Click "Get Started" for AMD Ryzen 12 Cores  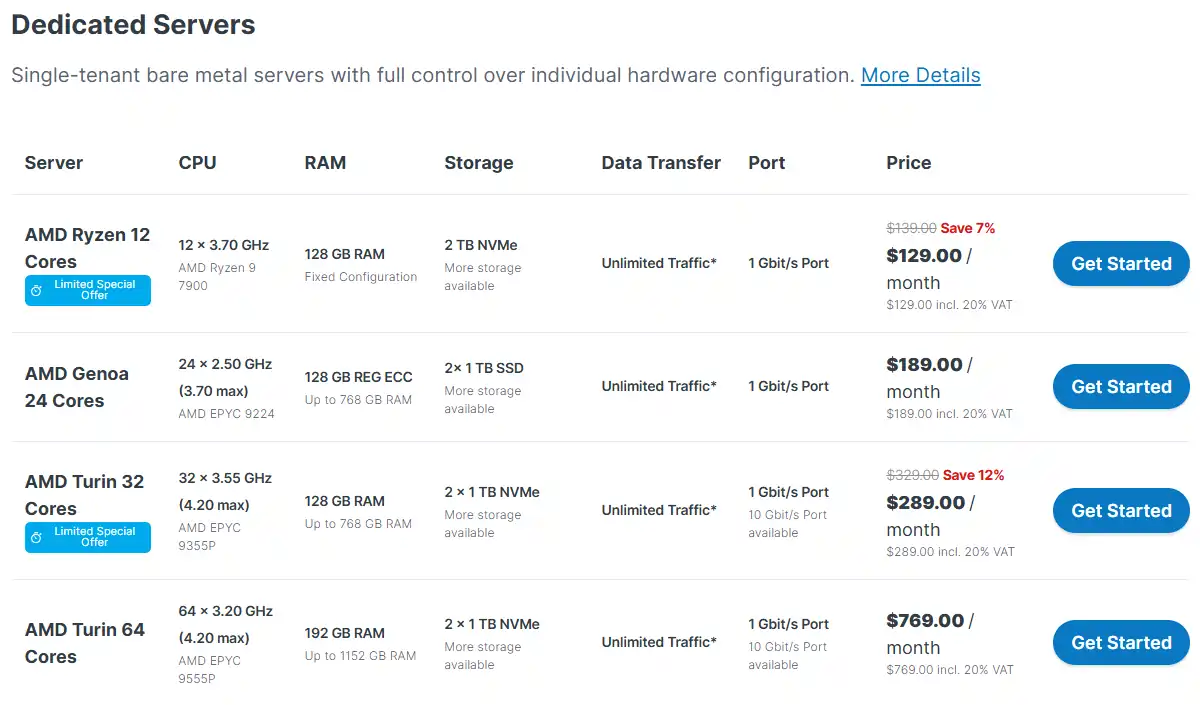pyautogui.click(x=1121, y=263)
